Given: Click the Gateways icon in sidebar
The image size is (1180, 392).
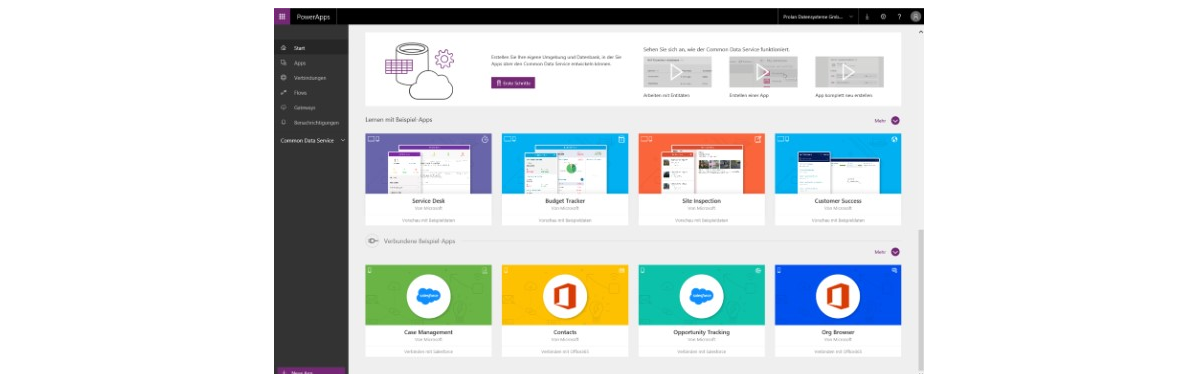Looking at the screenshot, I should (x=283, y=108).
